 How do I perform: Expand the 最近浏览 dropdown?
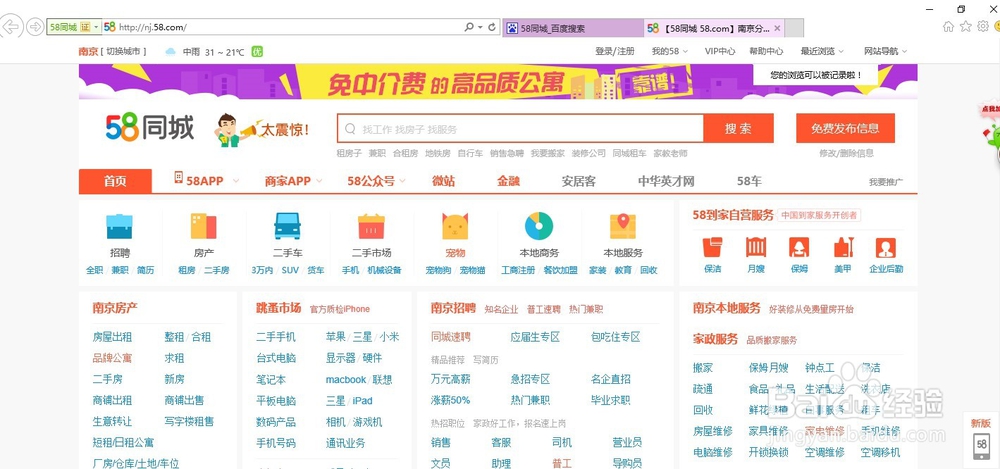(x=822, y=51)
